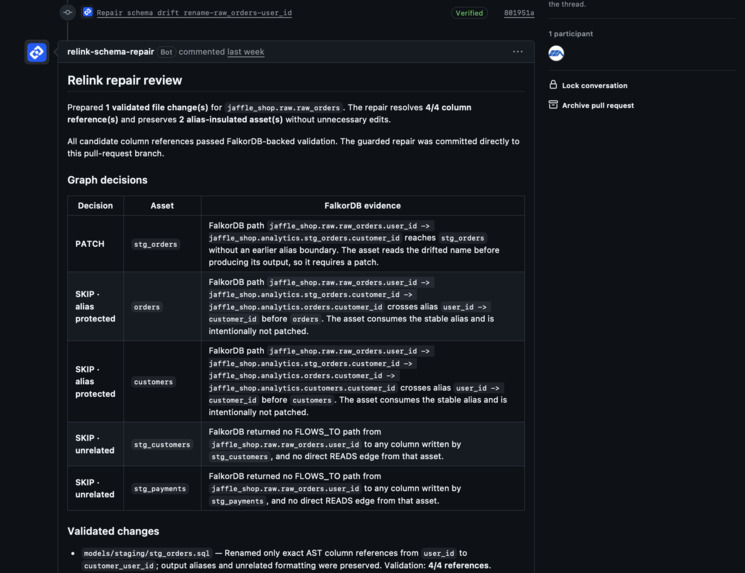Click jaffle_shop.raw.raw_orders code in summary paragraph
Image resolution: width=745 pixels, height=573 pixels.
[x=284, y=108]
